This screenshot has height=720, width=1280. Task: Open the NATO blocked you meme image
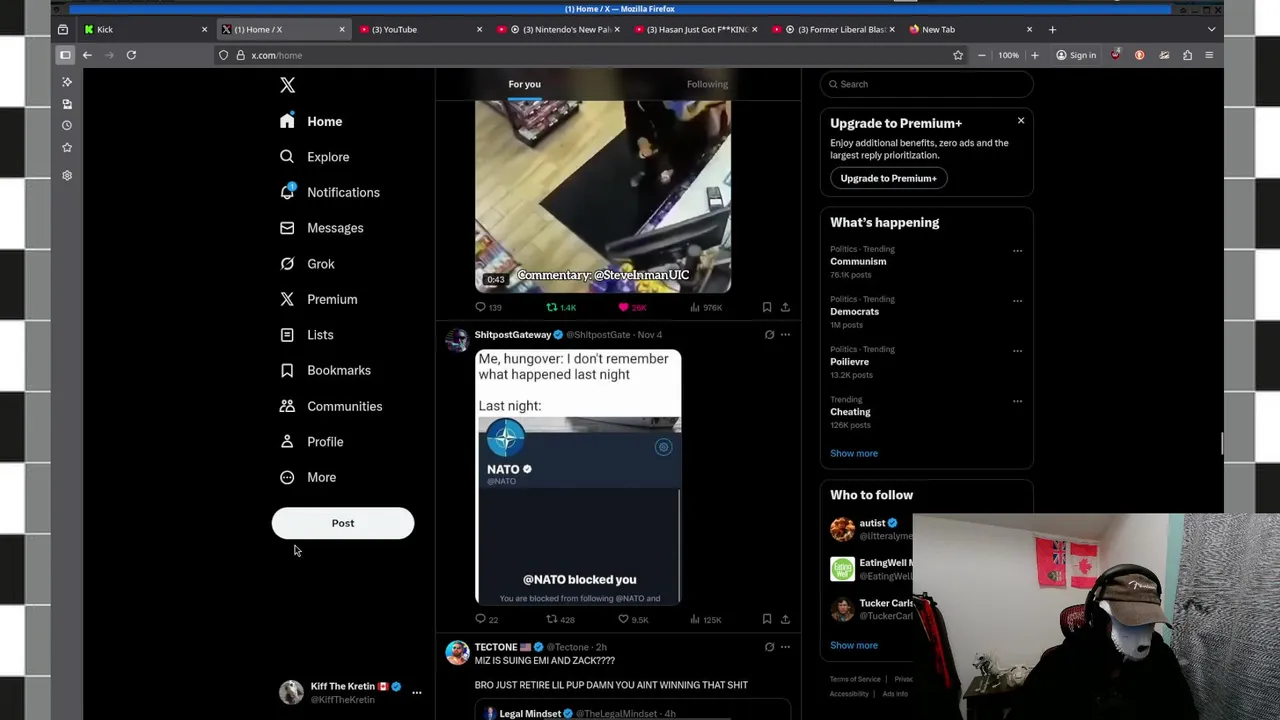578,477
